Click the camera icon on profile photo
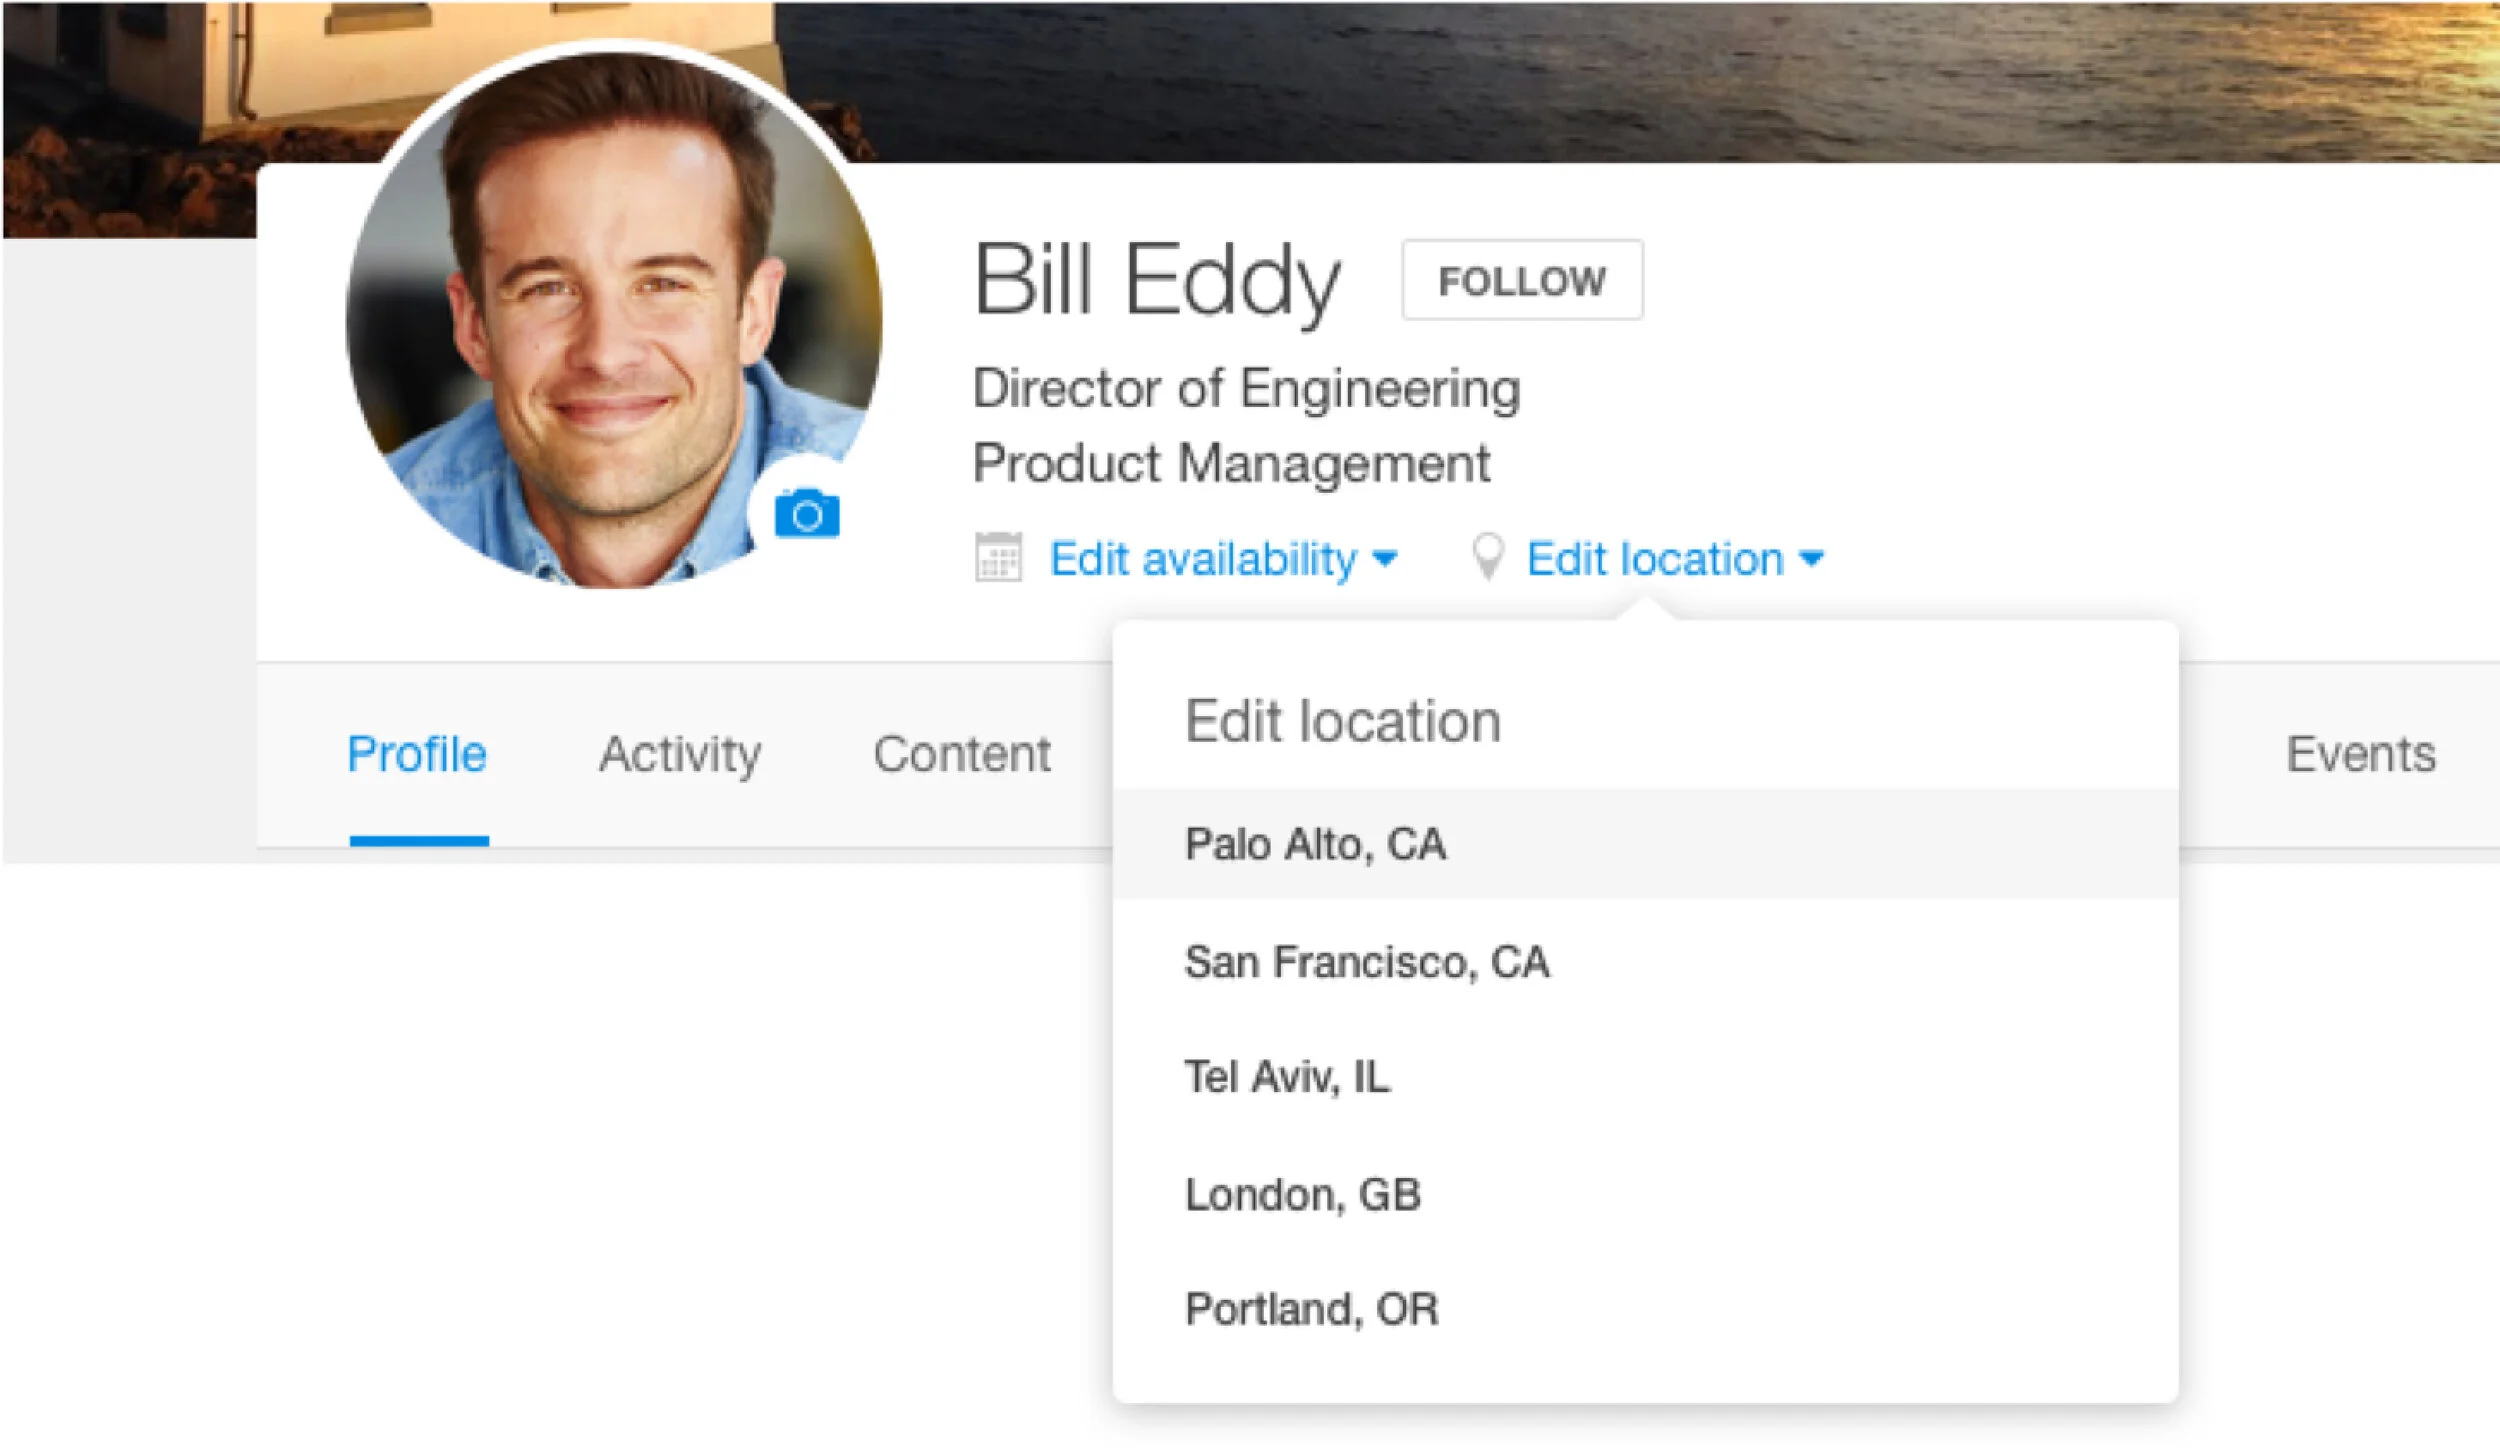This screenshot has height=1451, width=2500. [x=807, y=515]
